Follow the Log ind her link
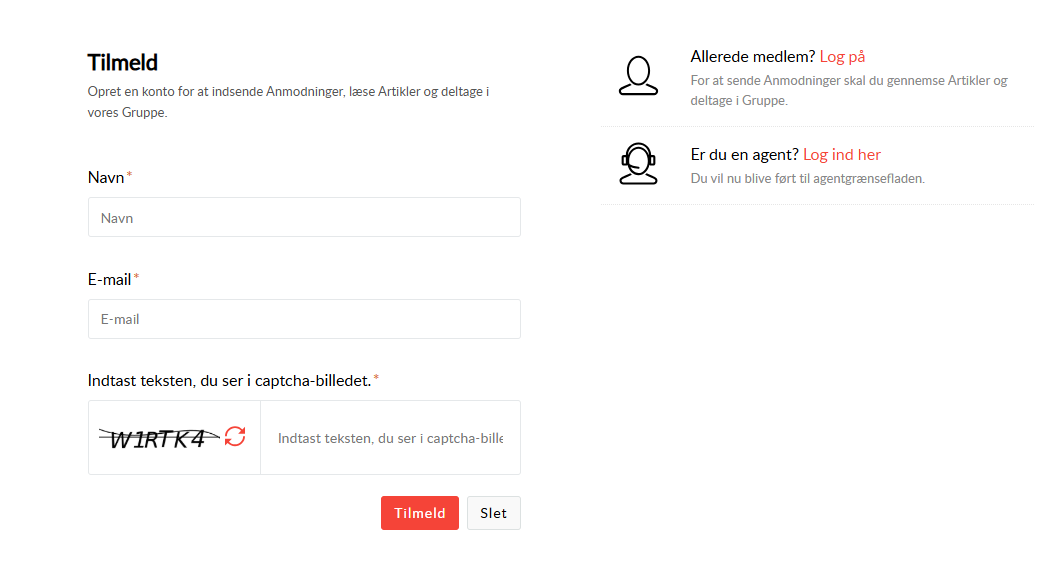 [841, 154]
